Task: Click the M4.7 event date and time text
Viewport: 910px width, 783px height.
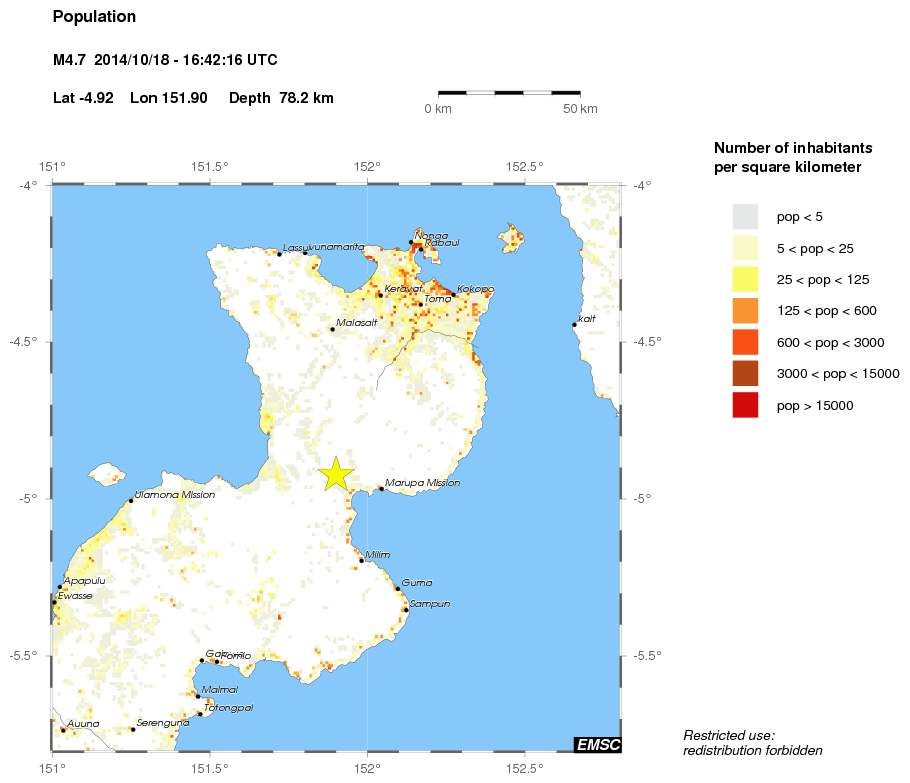Action: [165, 60]
